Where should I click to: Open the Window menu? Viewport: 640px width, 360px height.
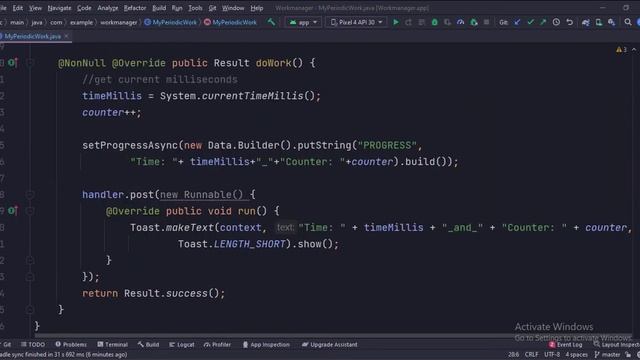point(233,8)
